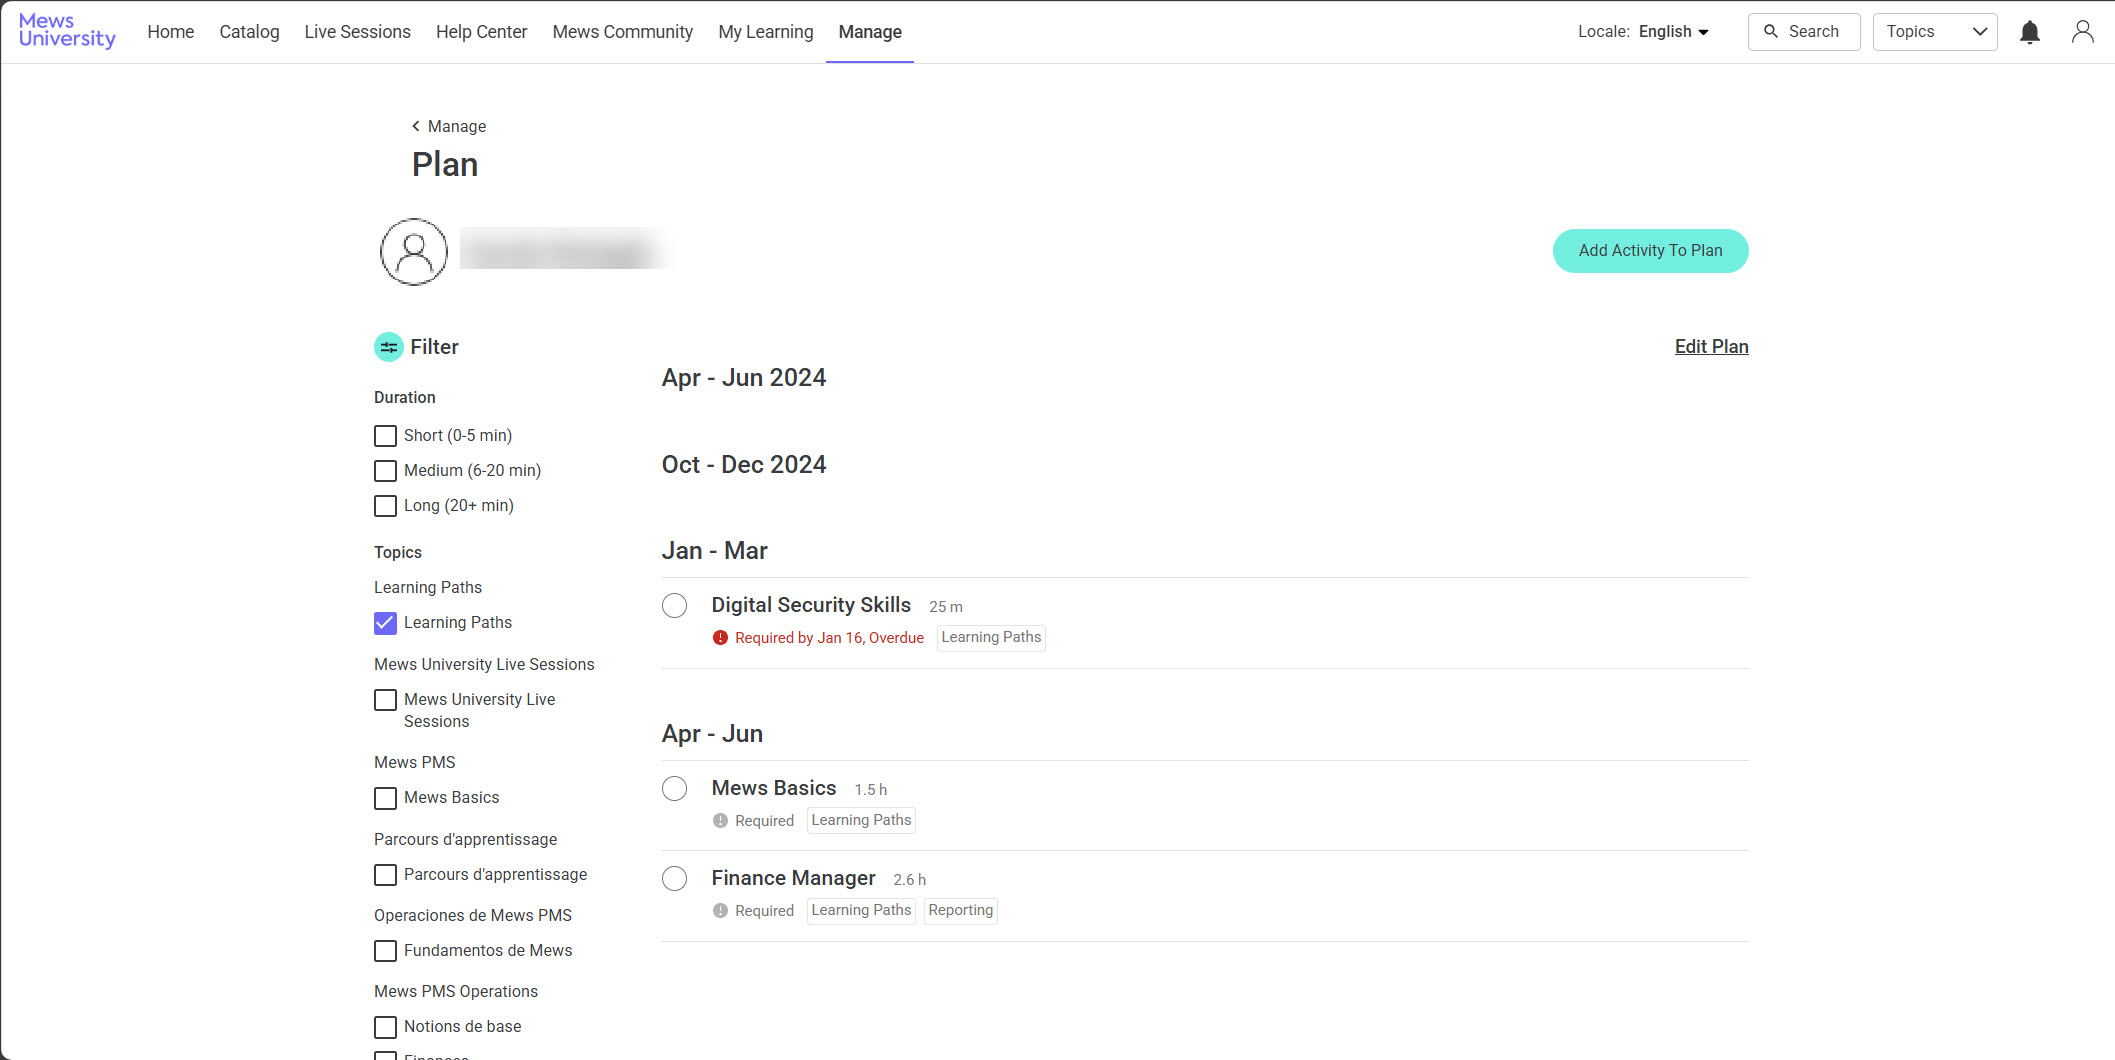
Task: Open Live Sessions
Action: pos(357,32)
